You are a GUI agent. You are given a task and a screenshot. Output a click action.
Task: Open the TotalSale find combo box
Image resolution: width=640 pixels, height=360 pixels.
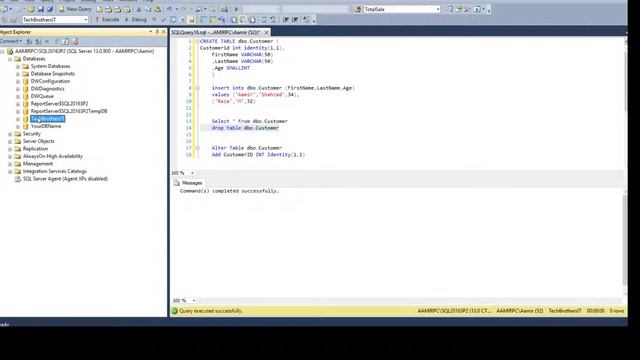[438, 9]
